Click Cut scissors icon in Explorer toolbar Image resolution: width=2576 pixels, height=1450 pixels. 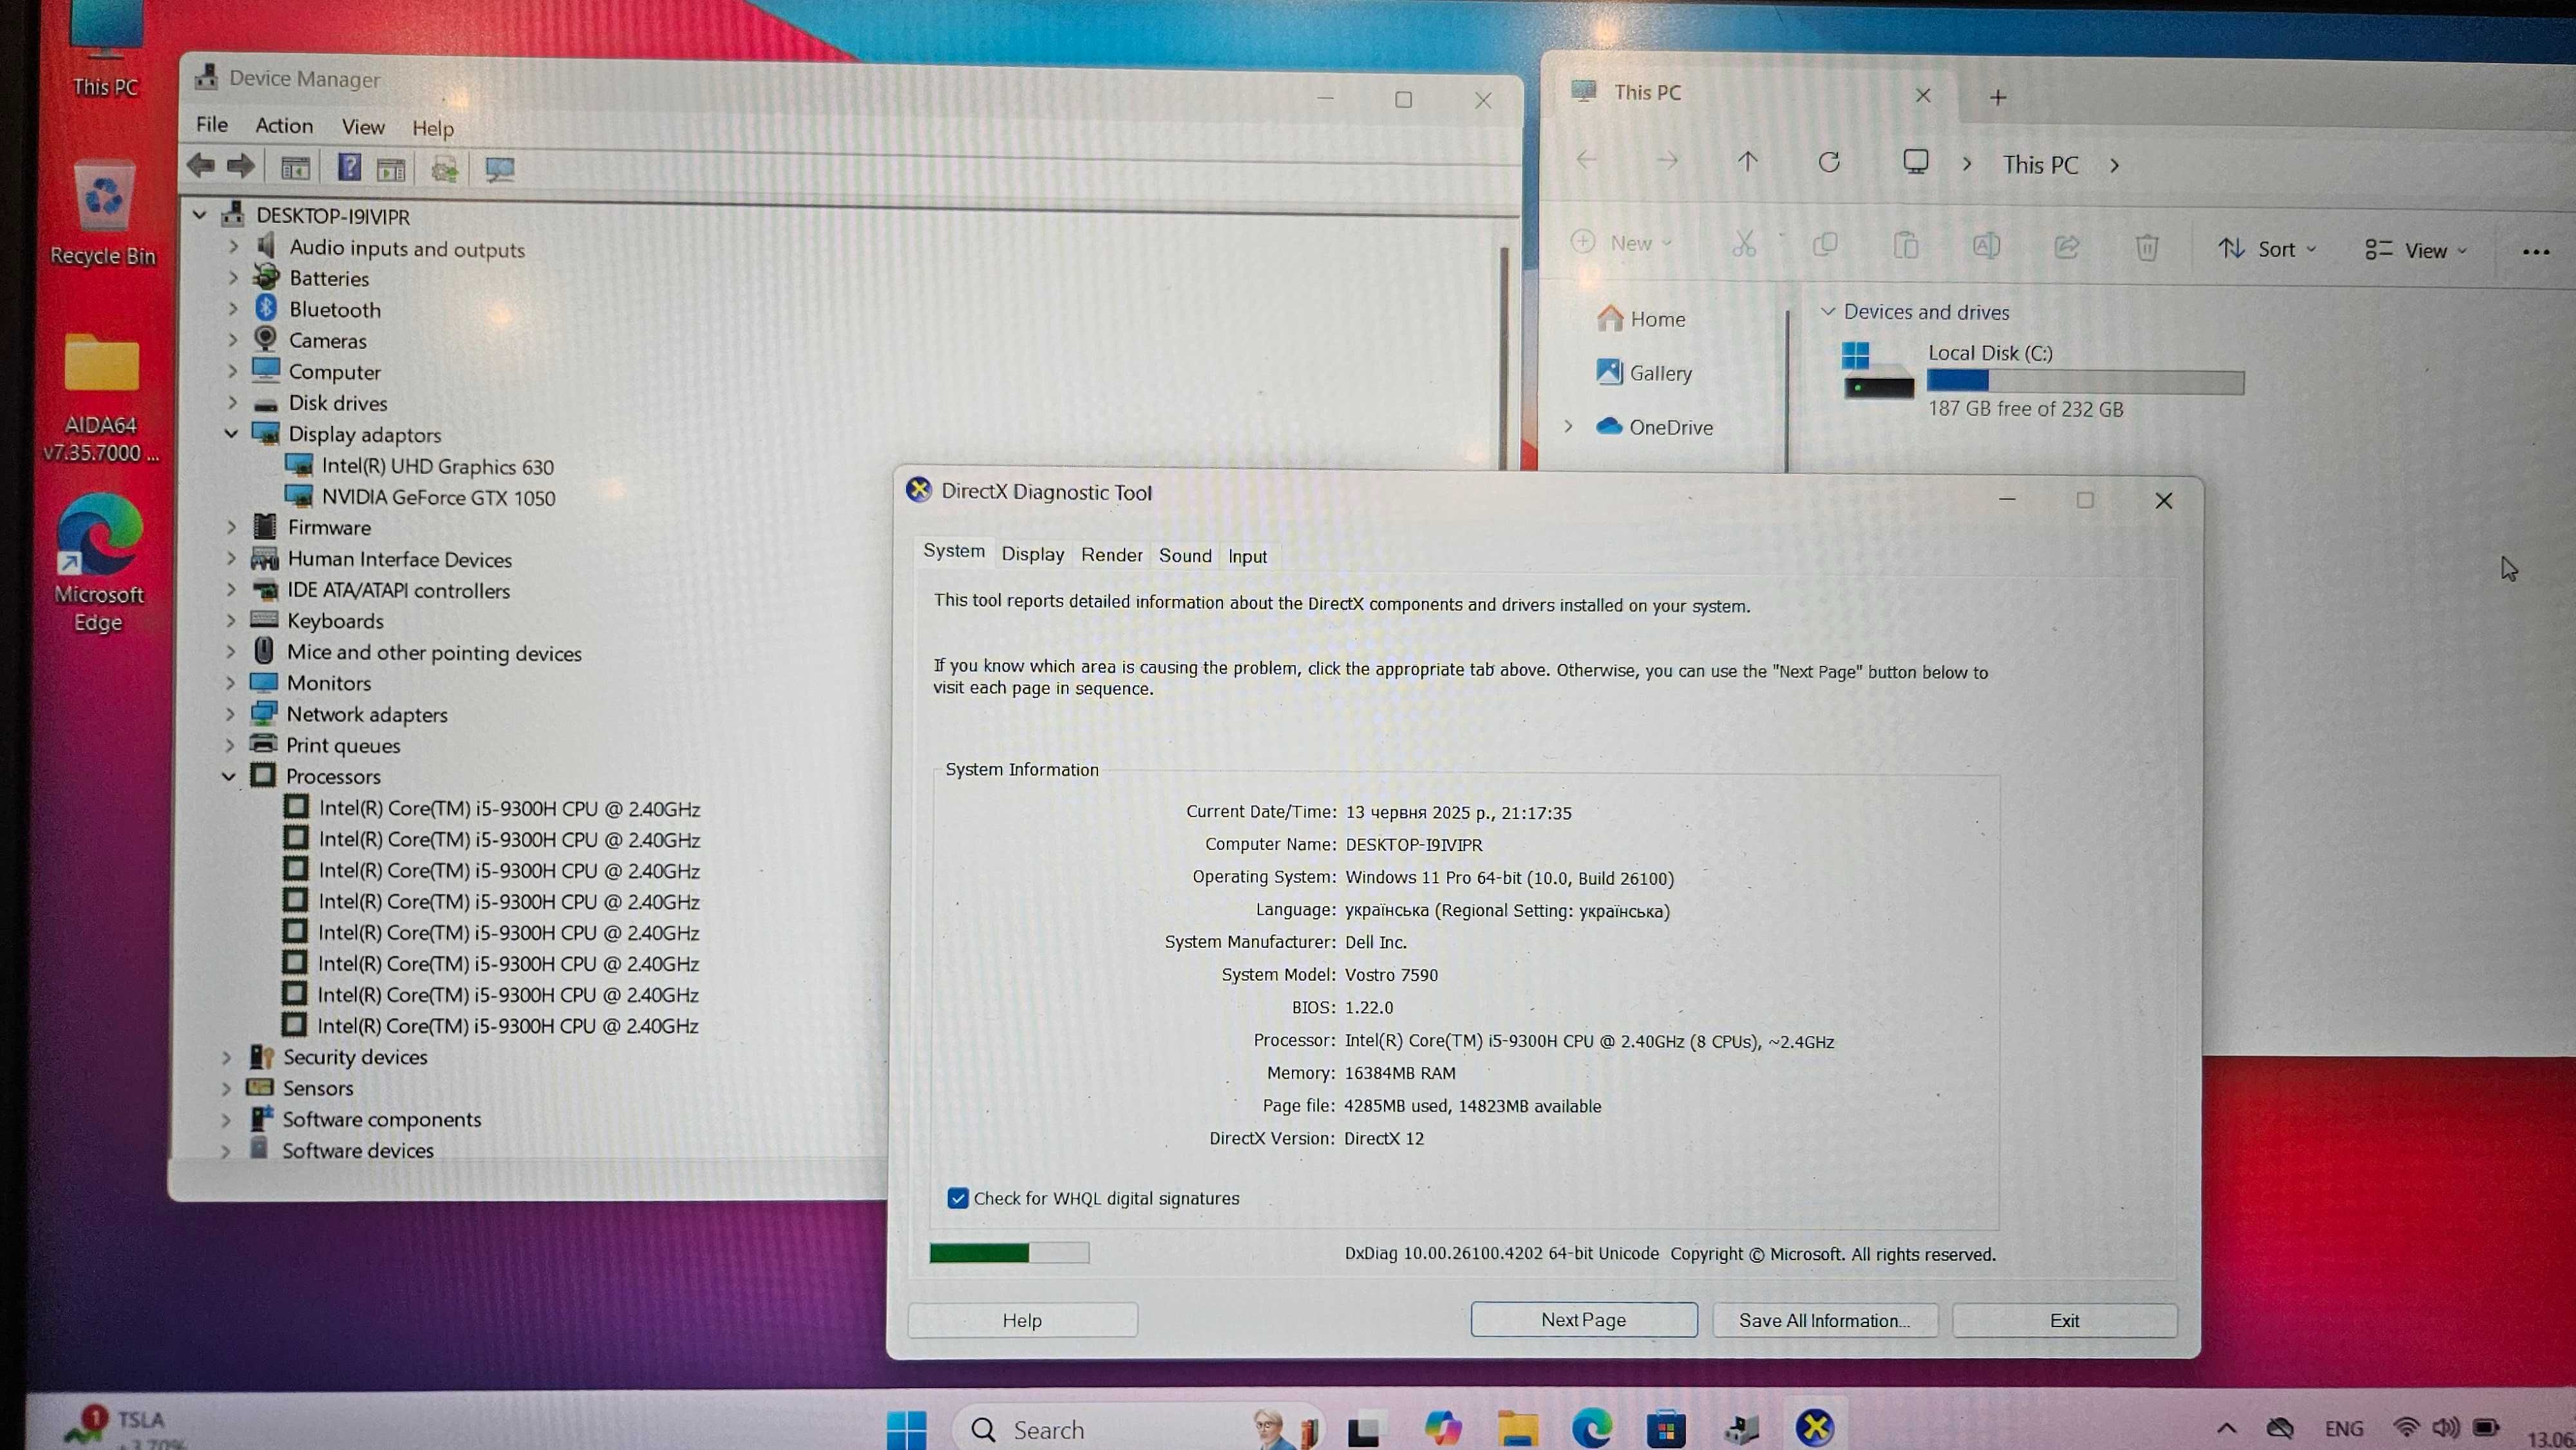click(1744, 244)
